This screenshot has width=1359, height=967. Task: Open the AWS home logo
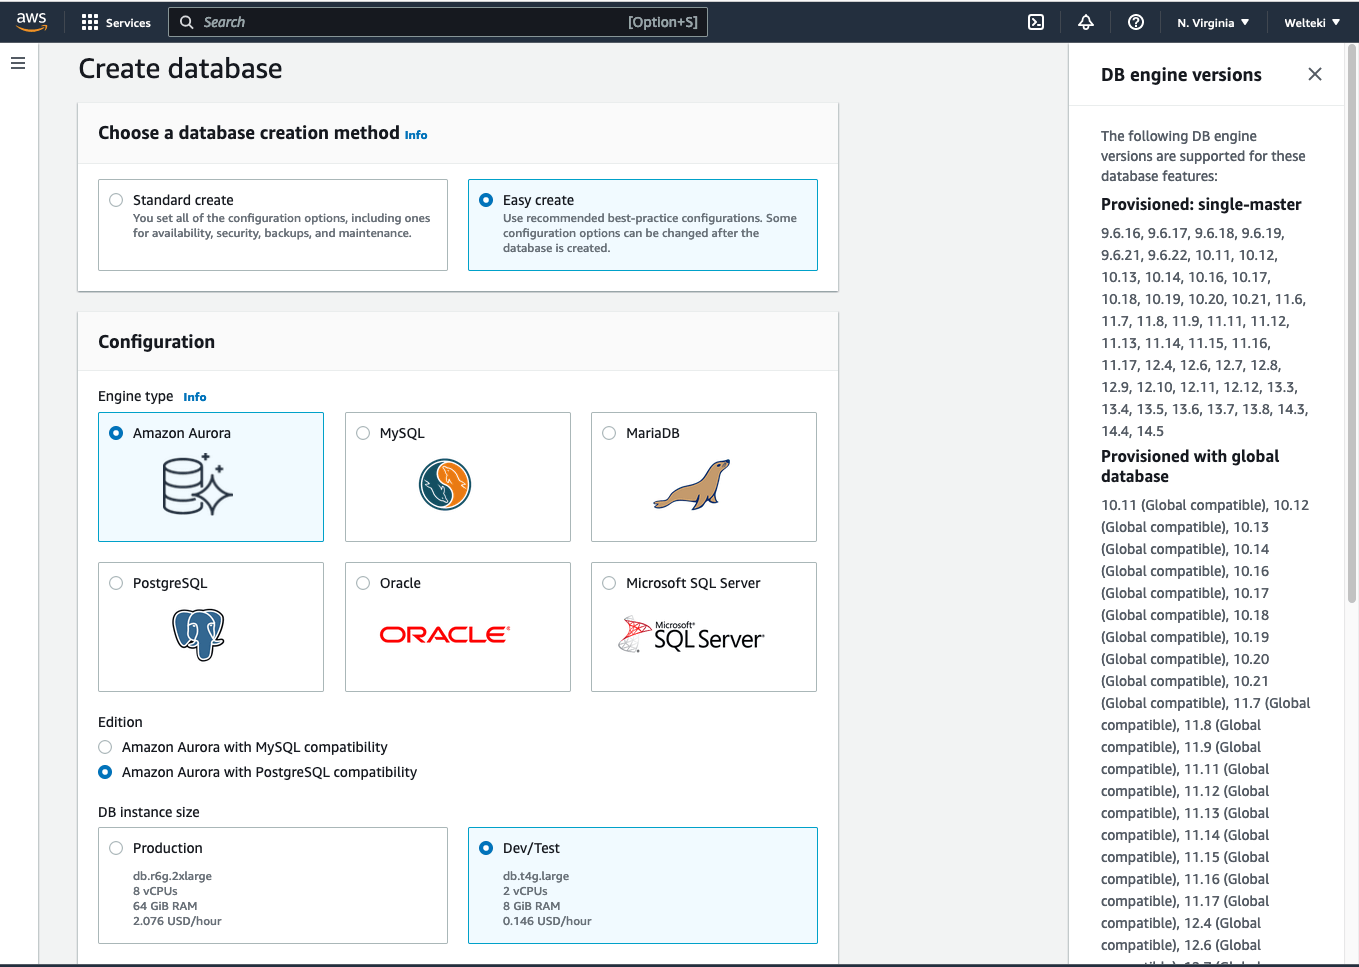(x=32, y=22)
